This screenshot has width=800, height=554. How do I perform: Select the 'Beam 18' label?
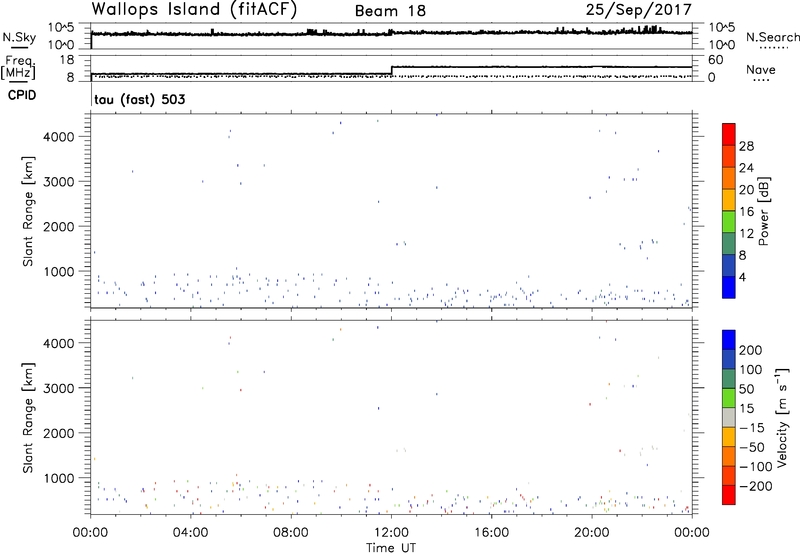[390, 11]
